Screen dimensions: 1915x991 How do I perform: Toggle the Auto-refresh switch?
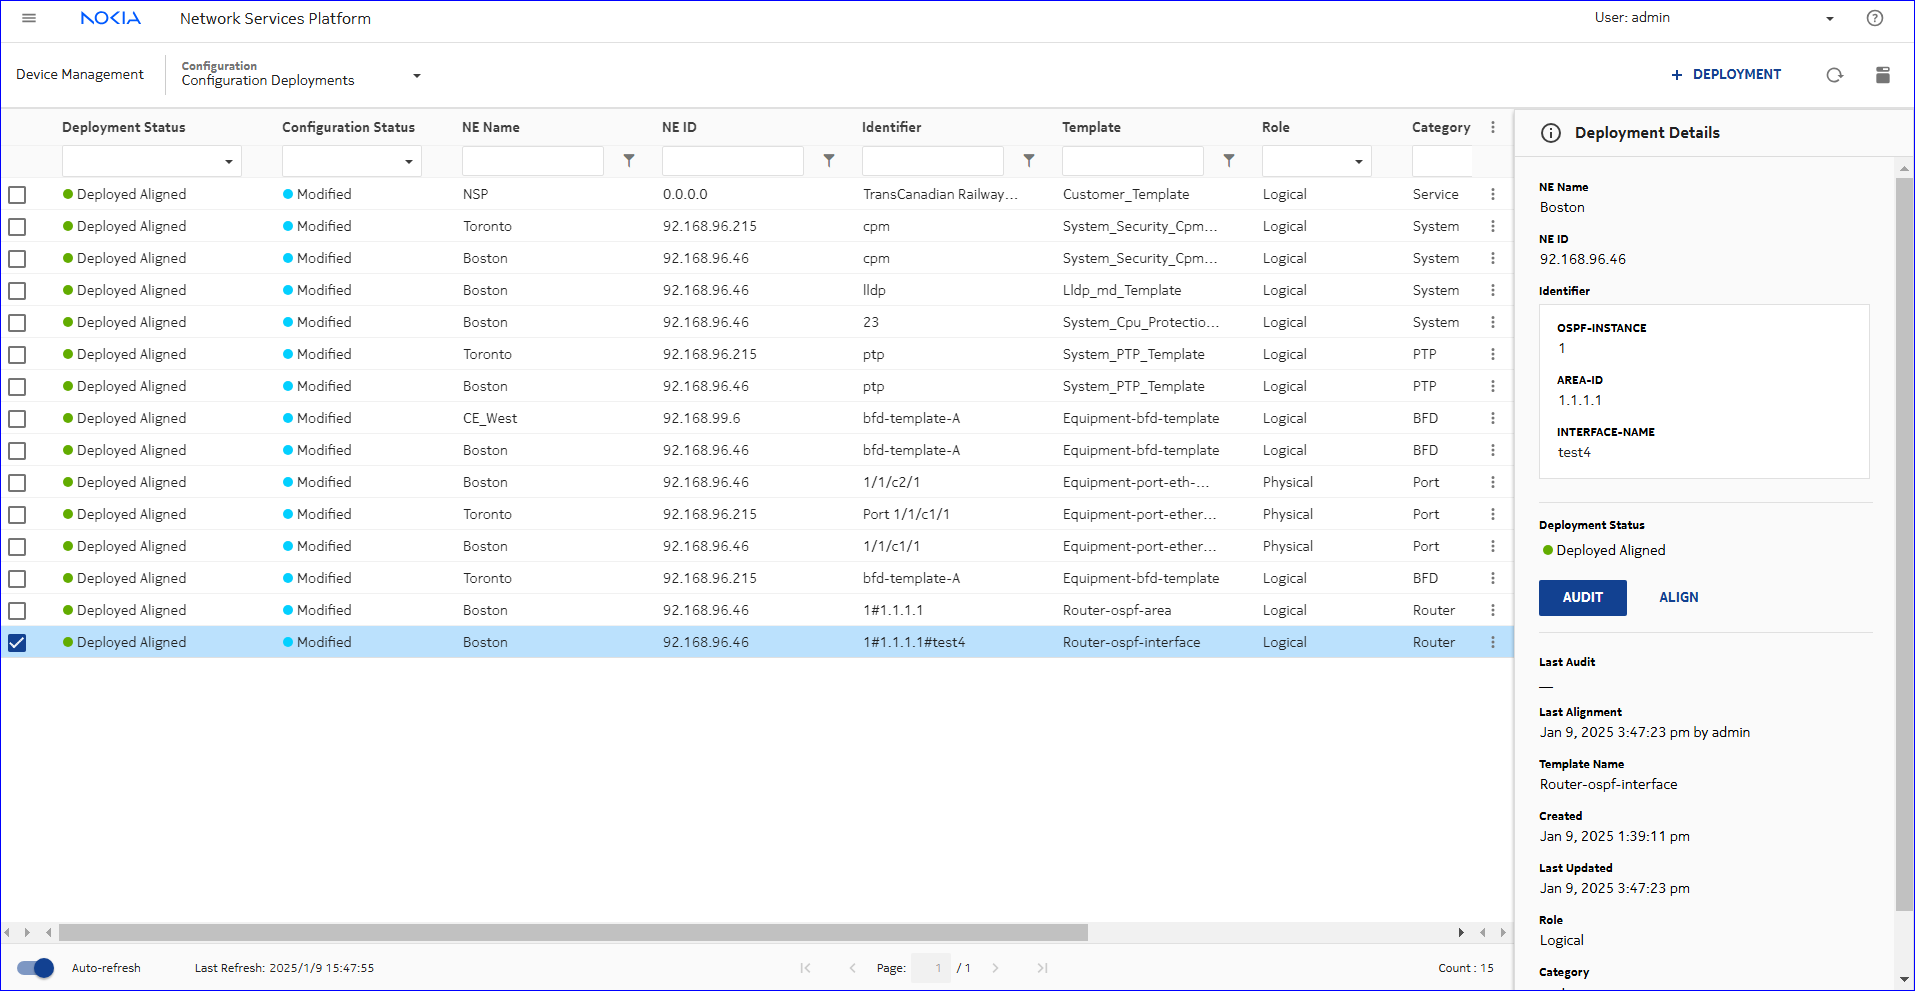click(x=36, y=968)
